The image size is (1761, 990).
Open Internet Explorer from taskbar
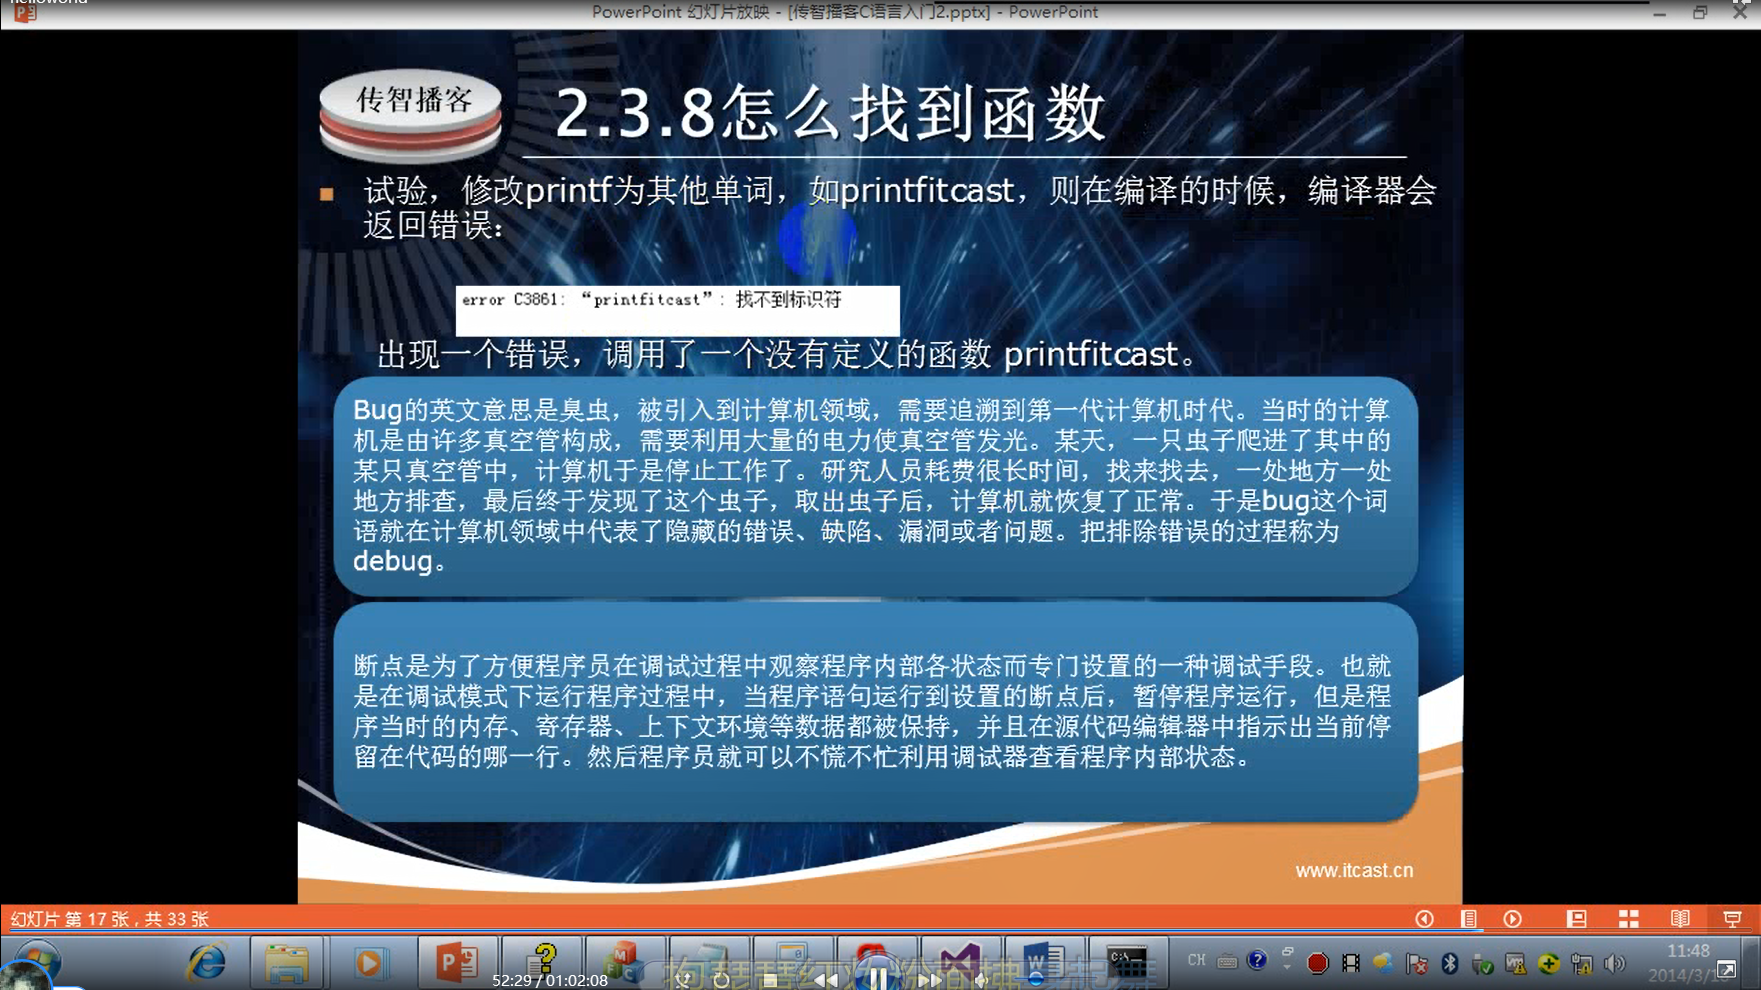206,962
